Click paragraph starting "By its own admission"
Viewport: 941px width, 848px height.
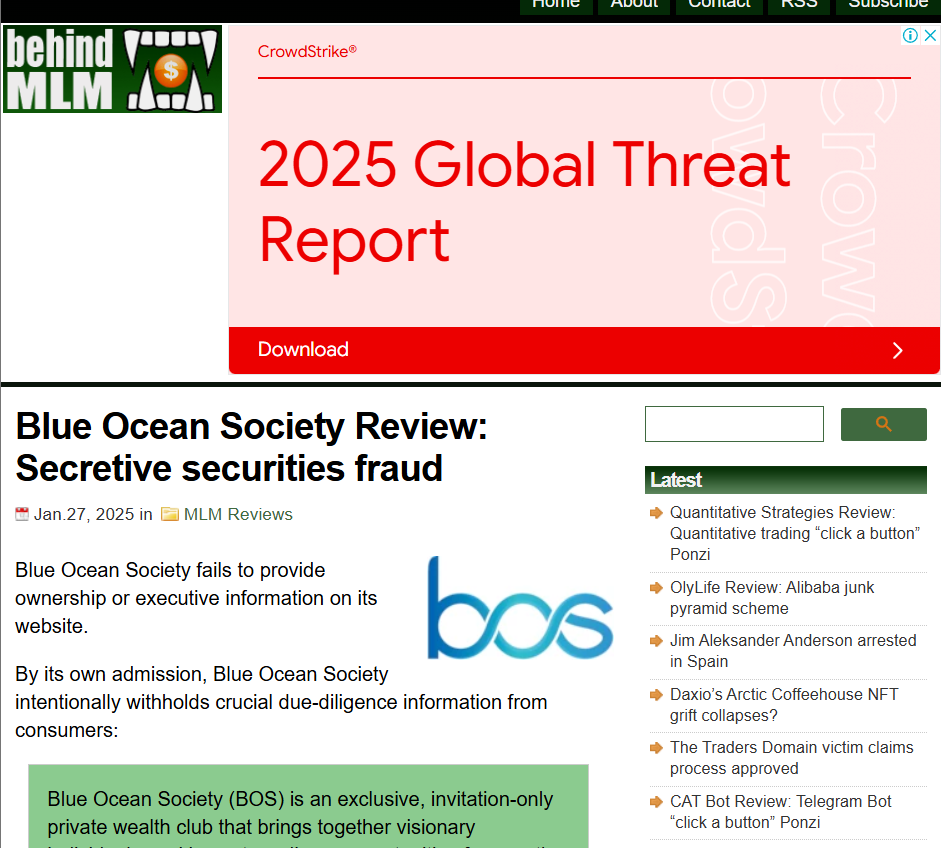281,702
